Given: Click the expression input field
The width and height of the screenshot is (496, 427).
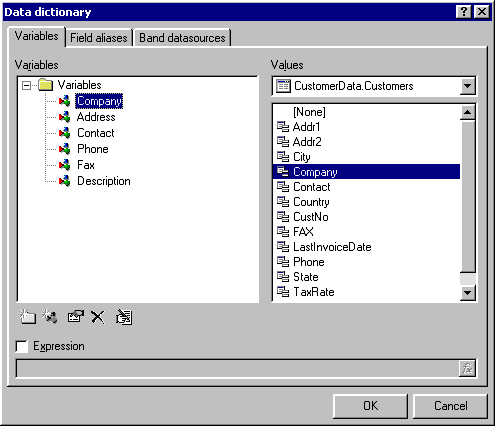Looking at the screenshot, I should (x=237, y=368).
